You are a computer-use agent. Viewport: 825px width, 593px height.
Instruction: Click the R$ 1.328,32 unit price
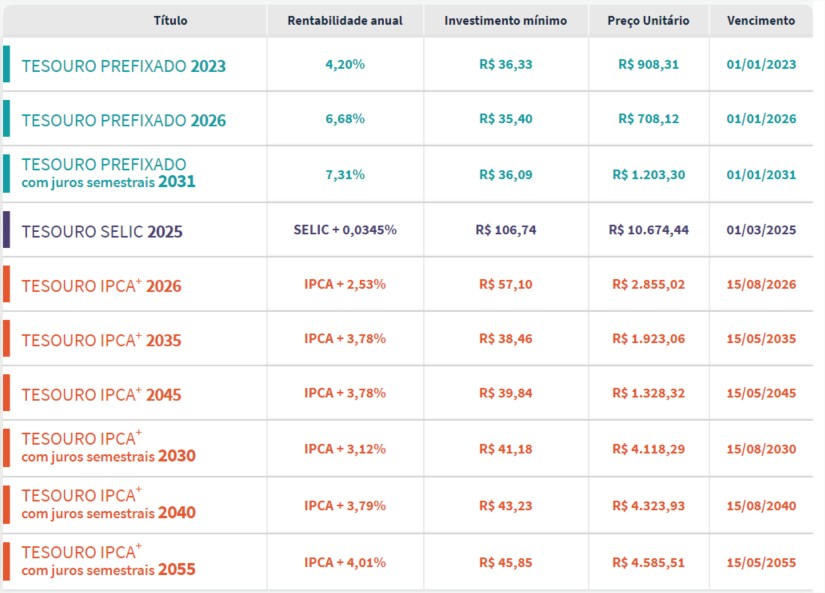(648, 393)
